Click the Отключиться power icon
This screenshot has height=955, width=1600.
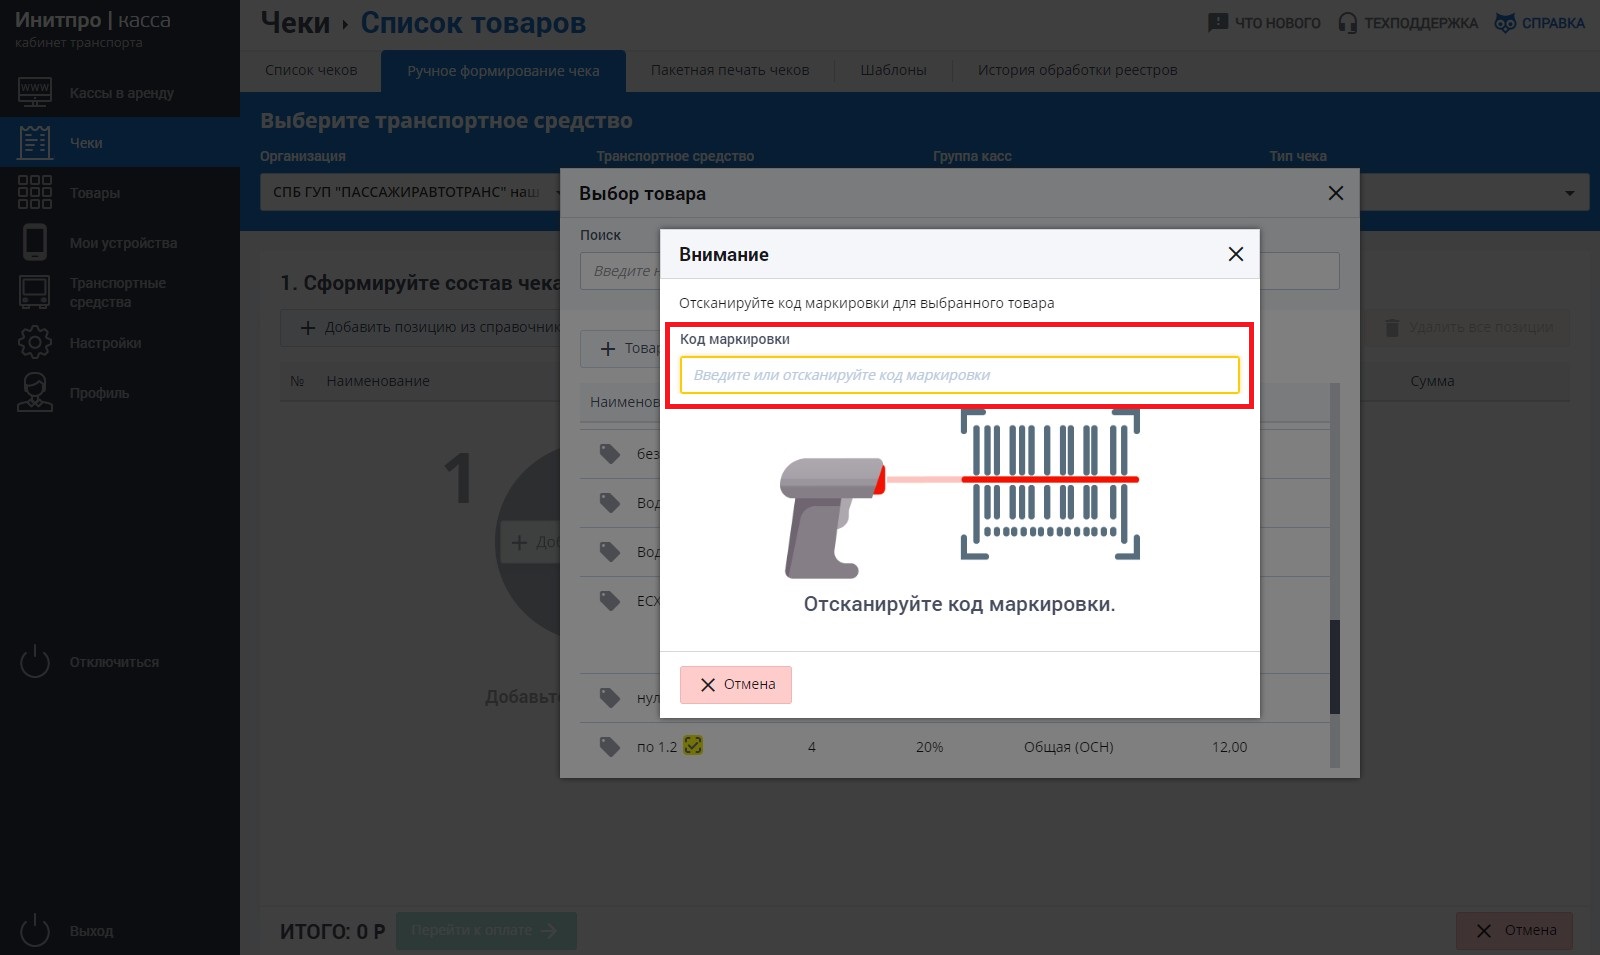point(35,661)
